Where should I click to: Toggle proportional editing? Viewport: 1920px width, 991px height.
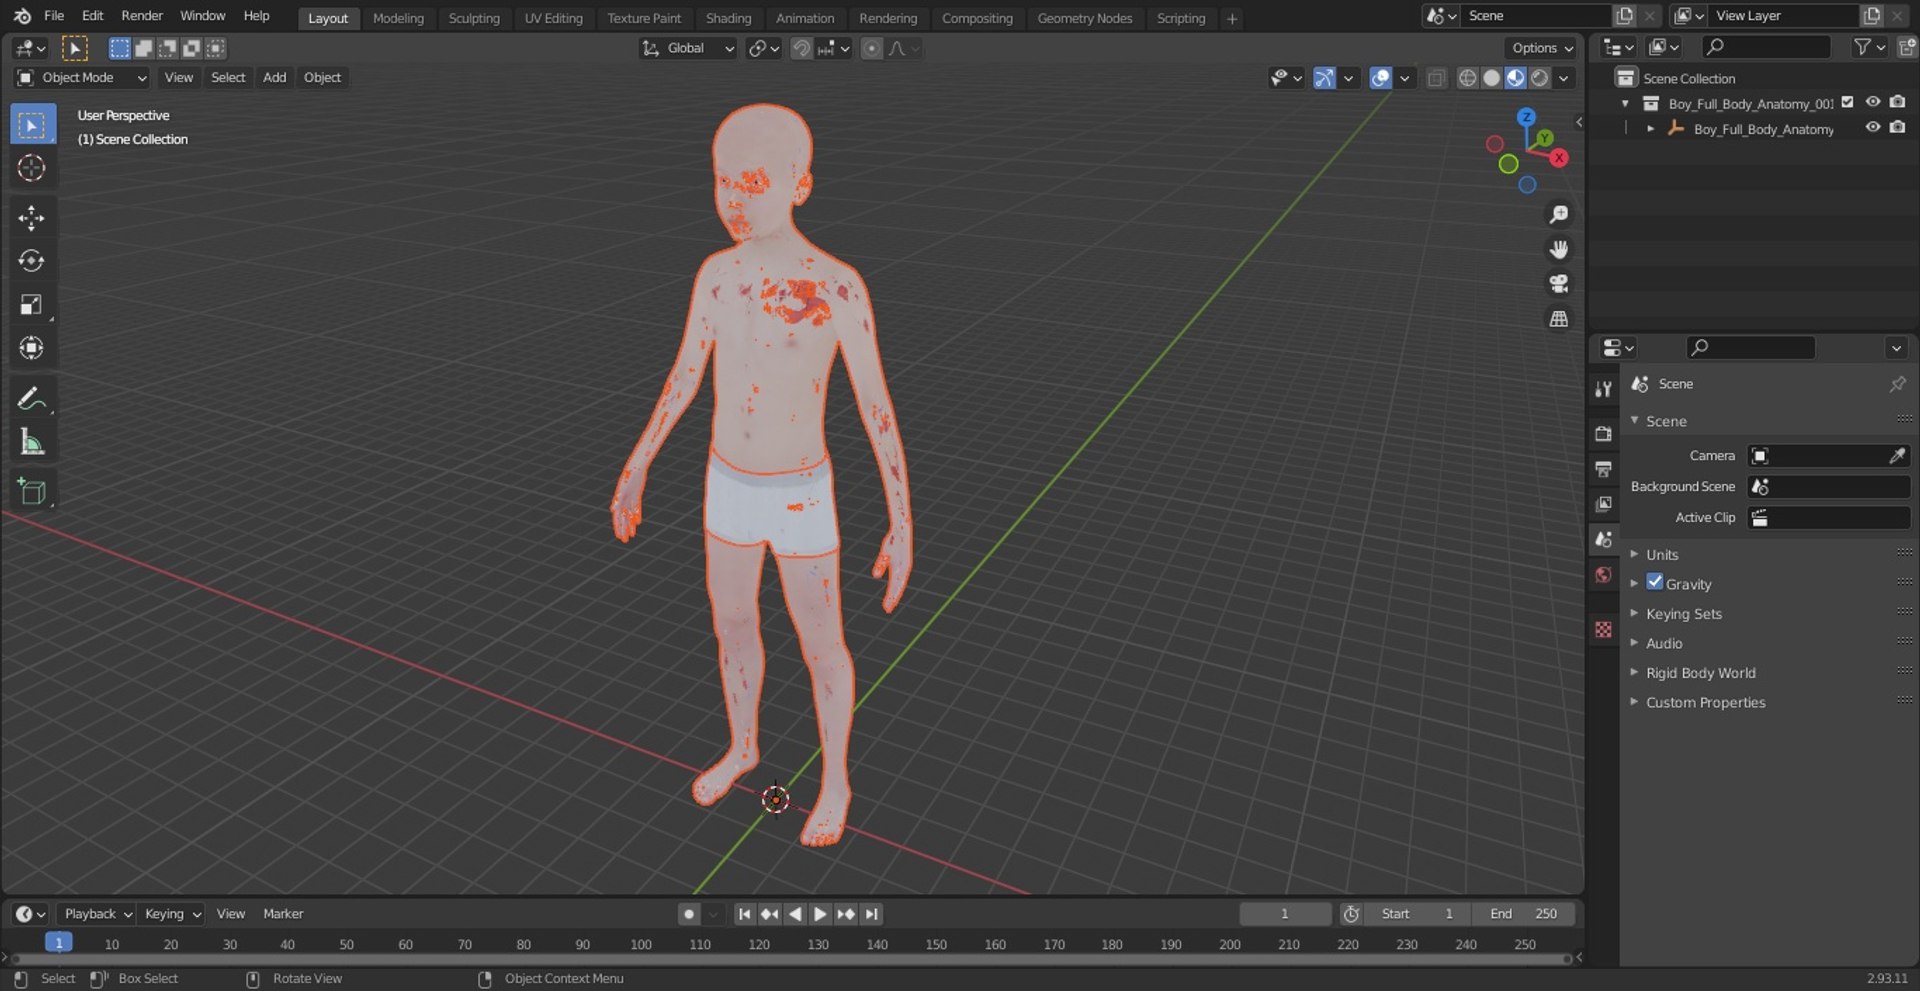(872, 48)
